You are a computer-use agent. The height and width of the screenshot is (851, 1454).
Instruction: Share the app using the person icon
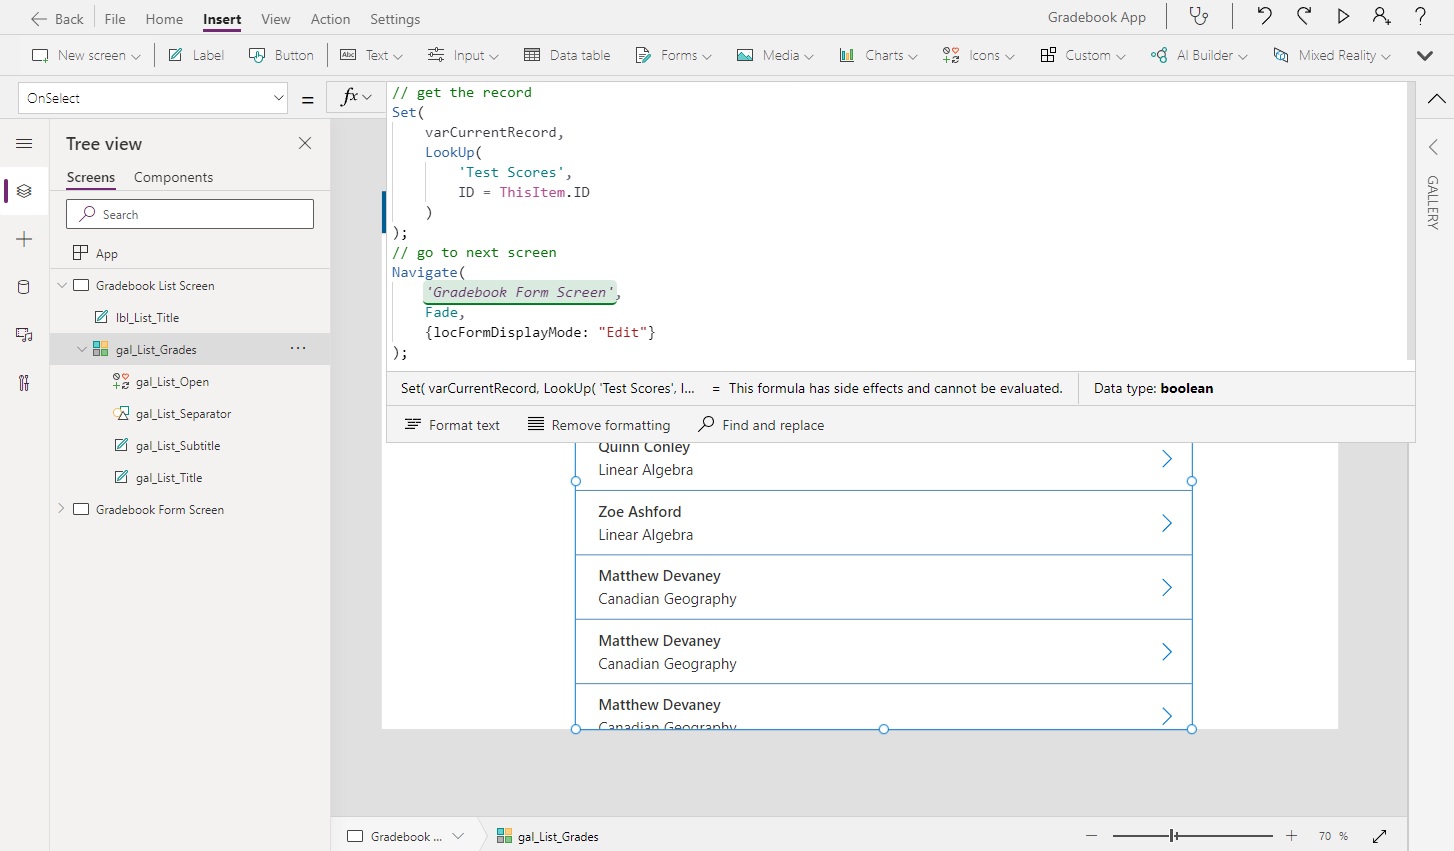coord(1382,17)
